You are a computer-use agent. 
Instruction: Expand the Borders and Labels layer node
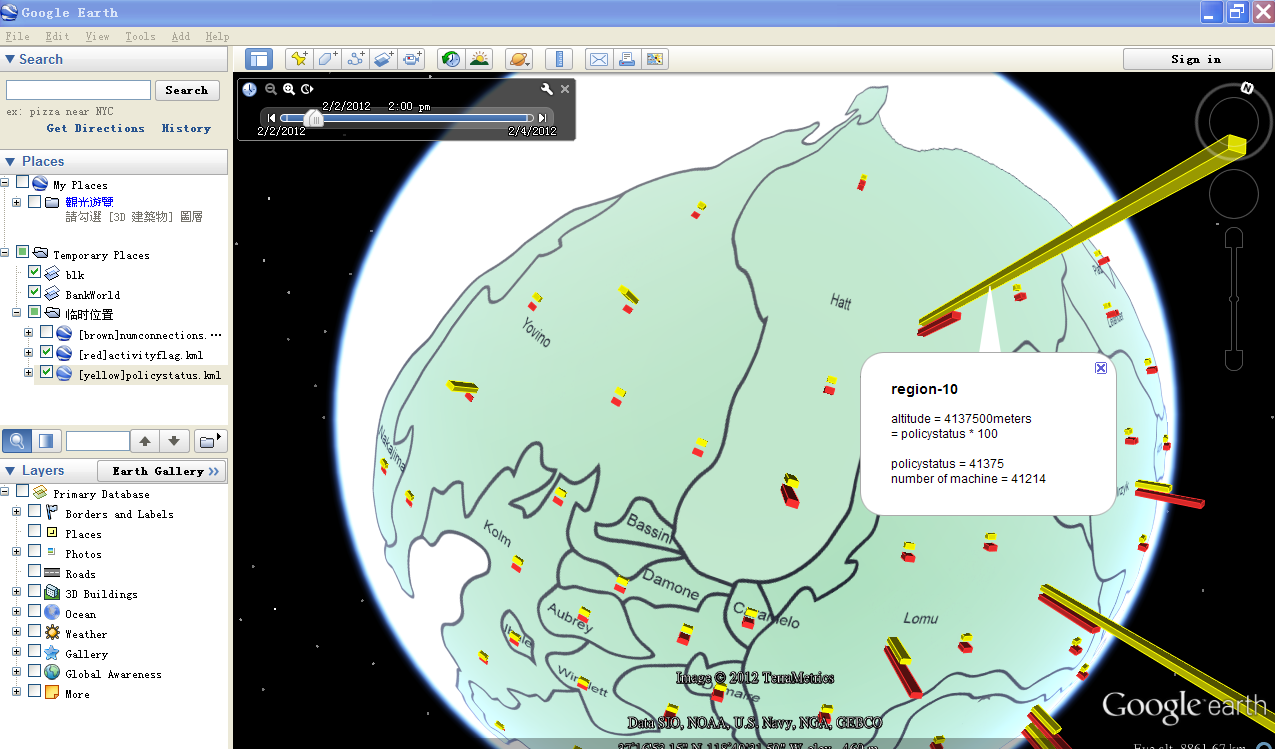pos(17,512)
